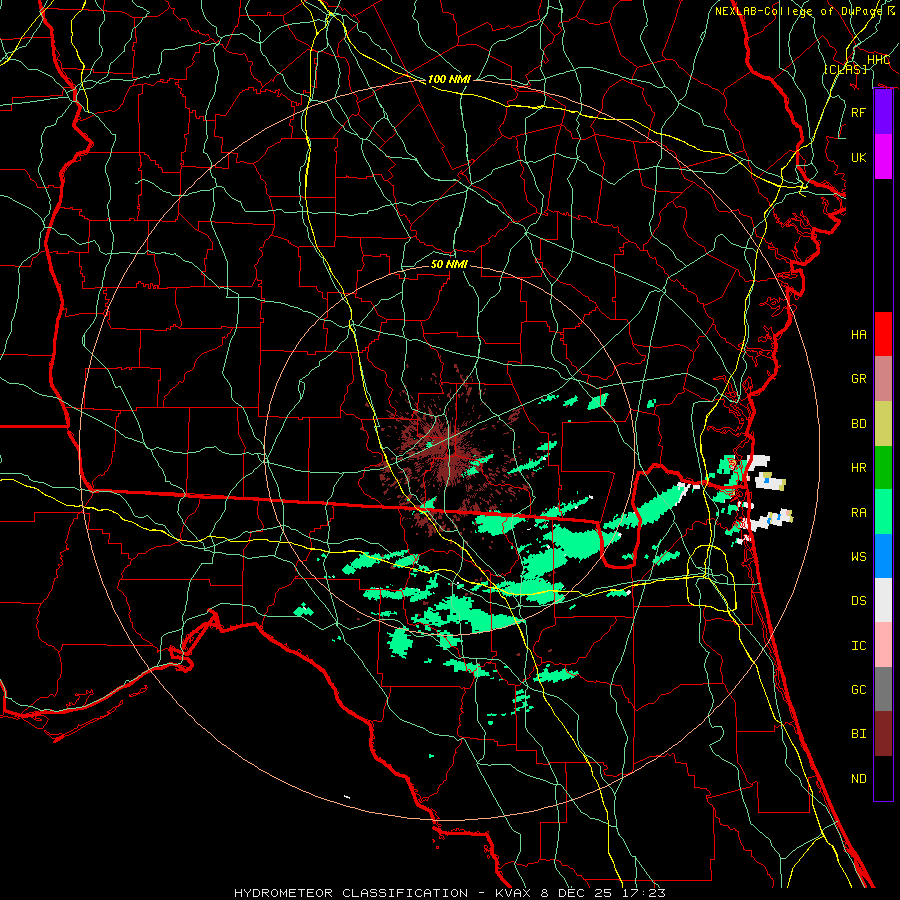Click the BD legend label
900x900 pixels.
coord(859,424)
